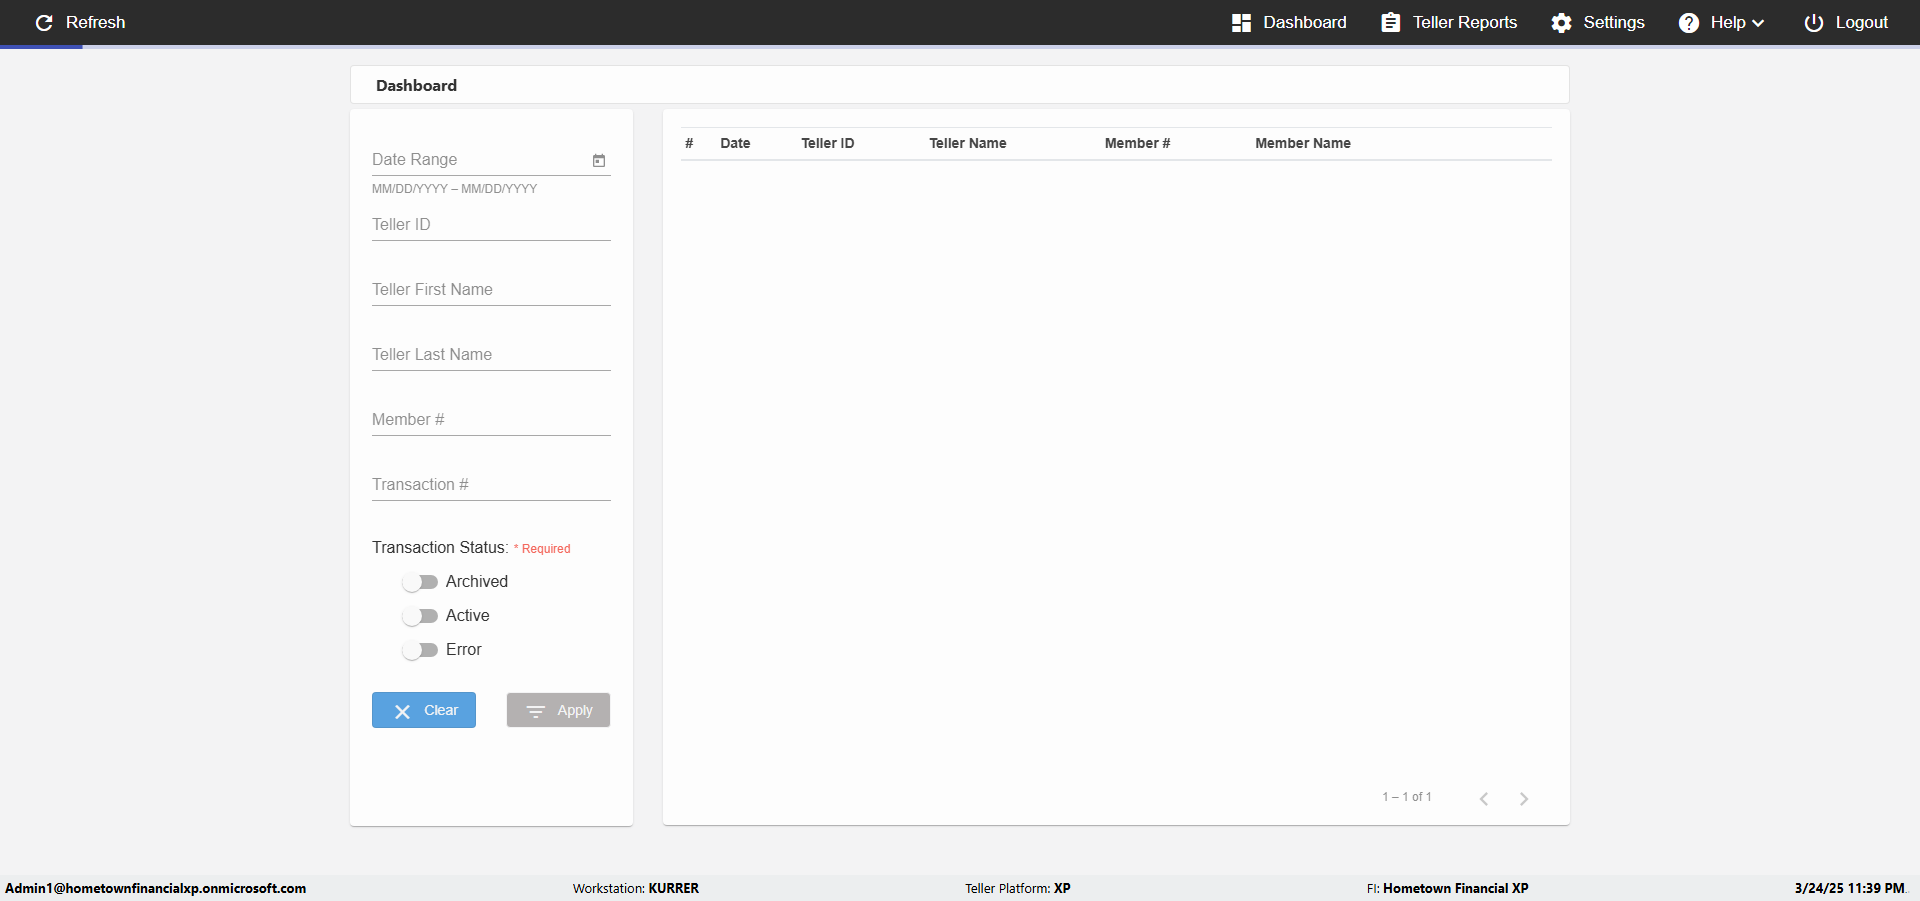
Task: Focus the Teller First Name field
Action: [x=491, y=290]
